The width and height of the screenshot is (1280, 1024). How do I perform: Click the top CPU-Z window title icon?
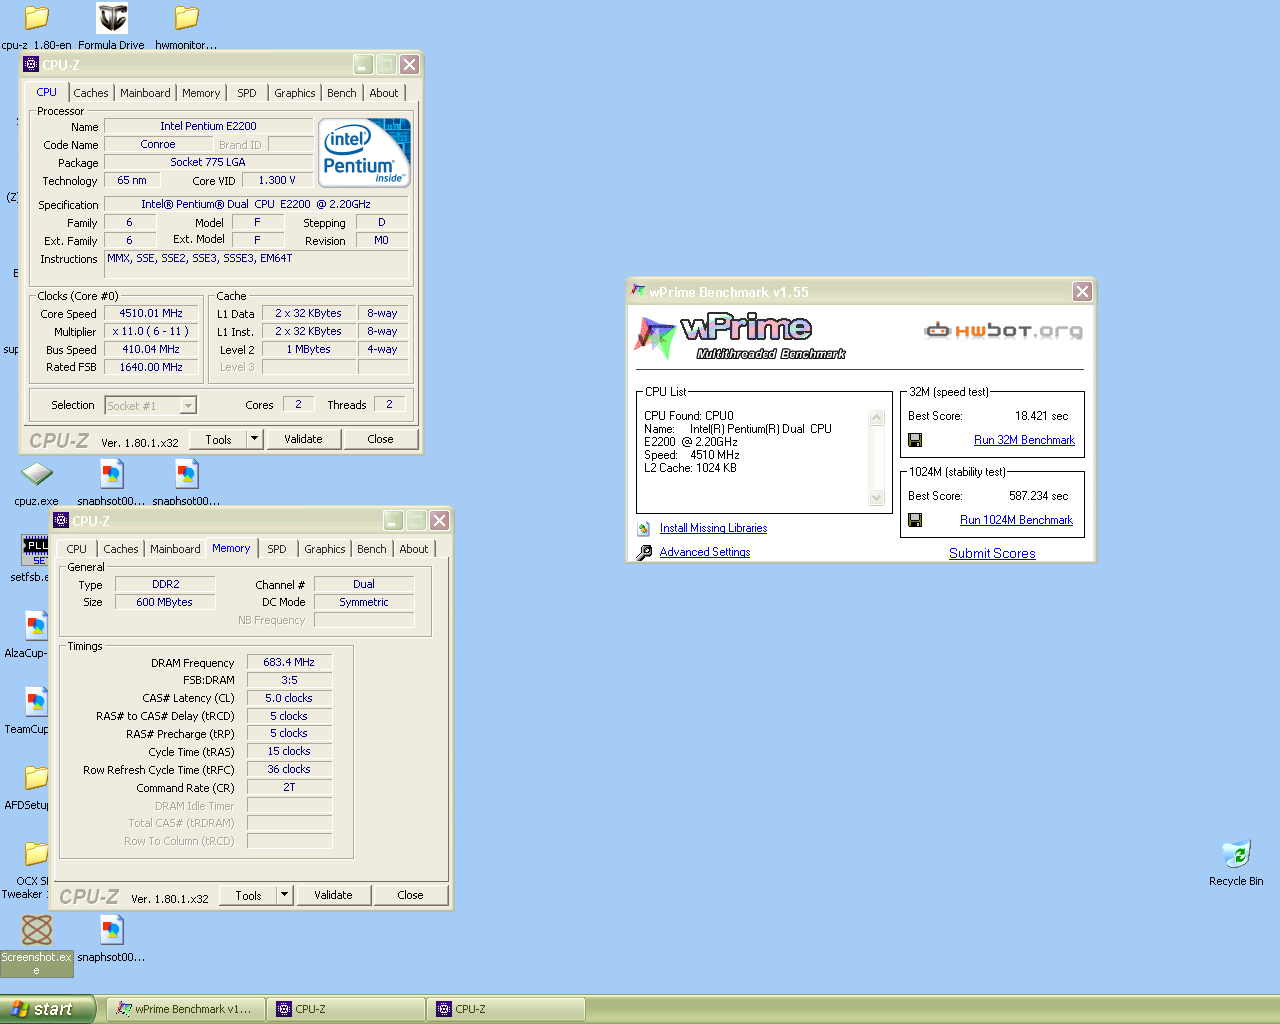tap(31, 65)
